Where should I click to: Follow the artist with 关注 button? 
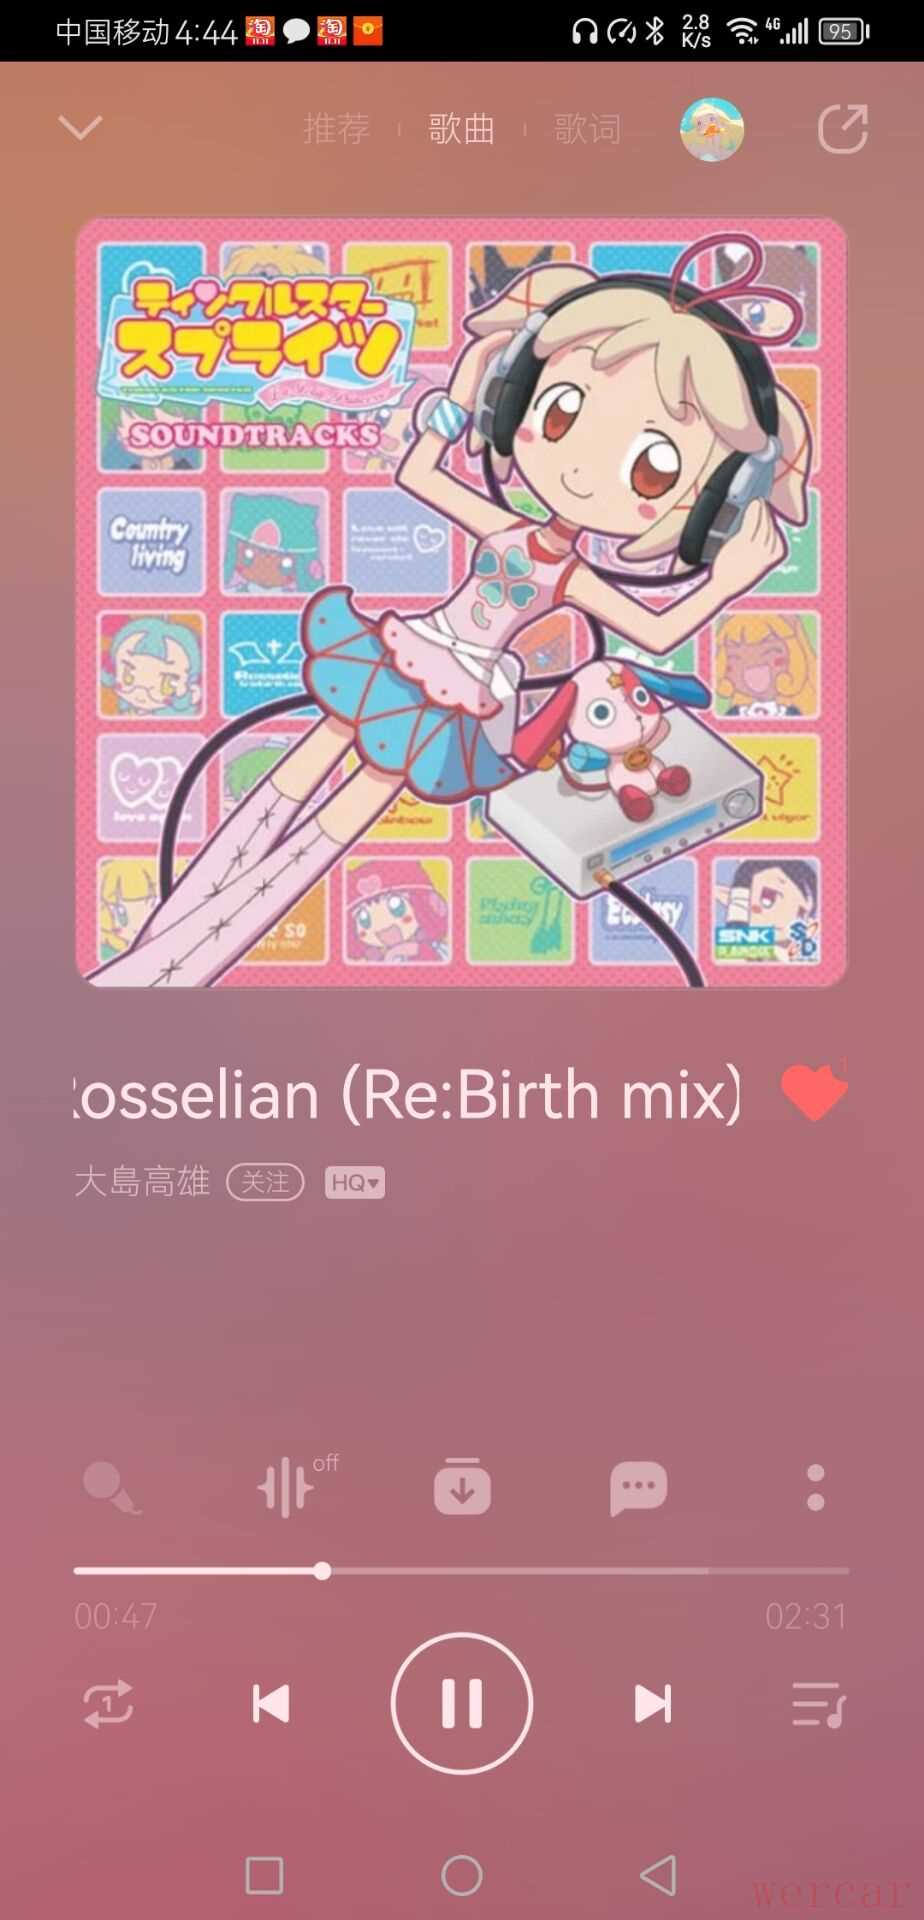(x=265, y=1183)
